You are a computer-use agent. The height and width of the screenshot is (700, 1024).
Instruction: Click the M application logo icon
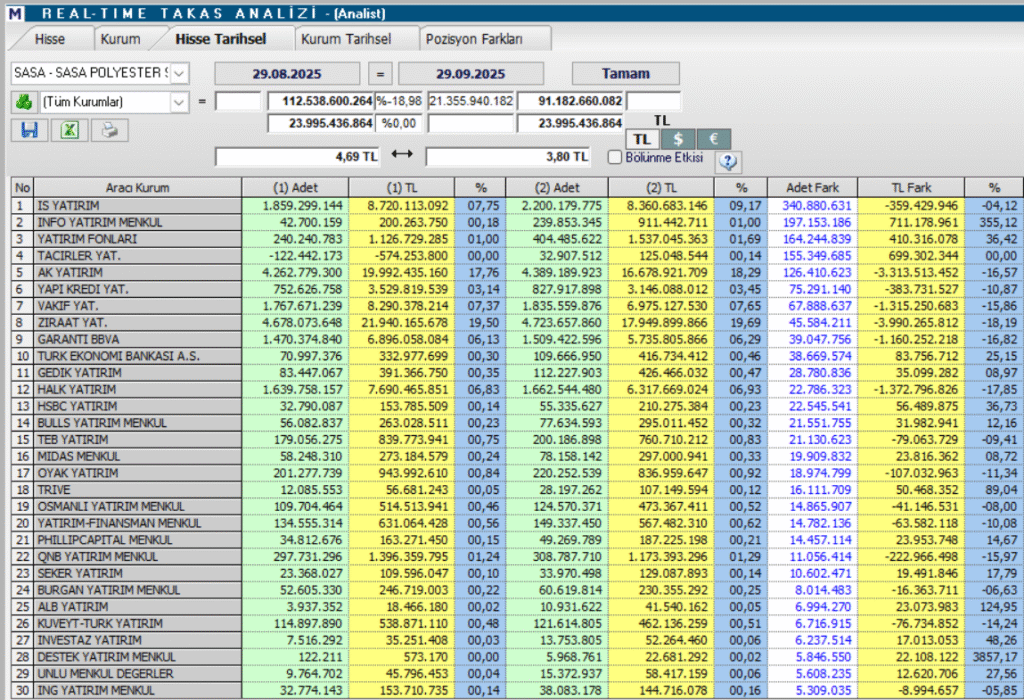13,11
